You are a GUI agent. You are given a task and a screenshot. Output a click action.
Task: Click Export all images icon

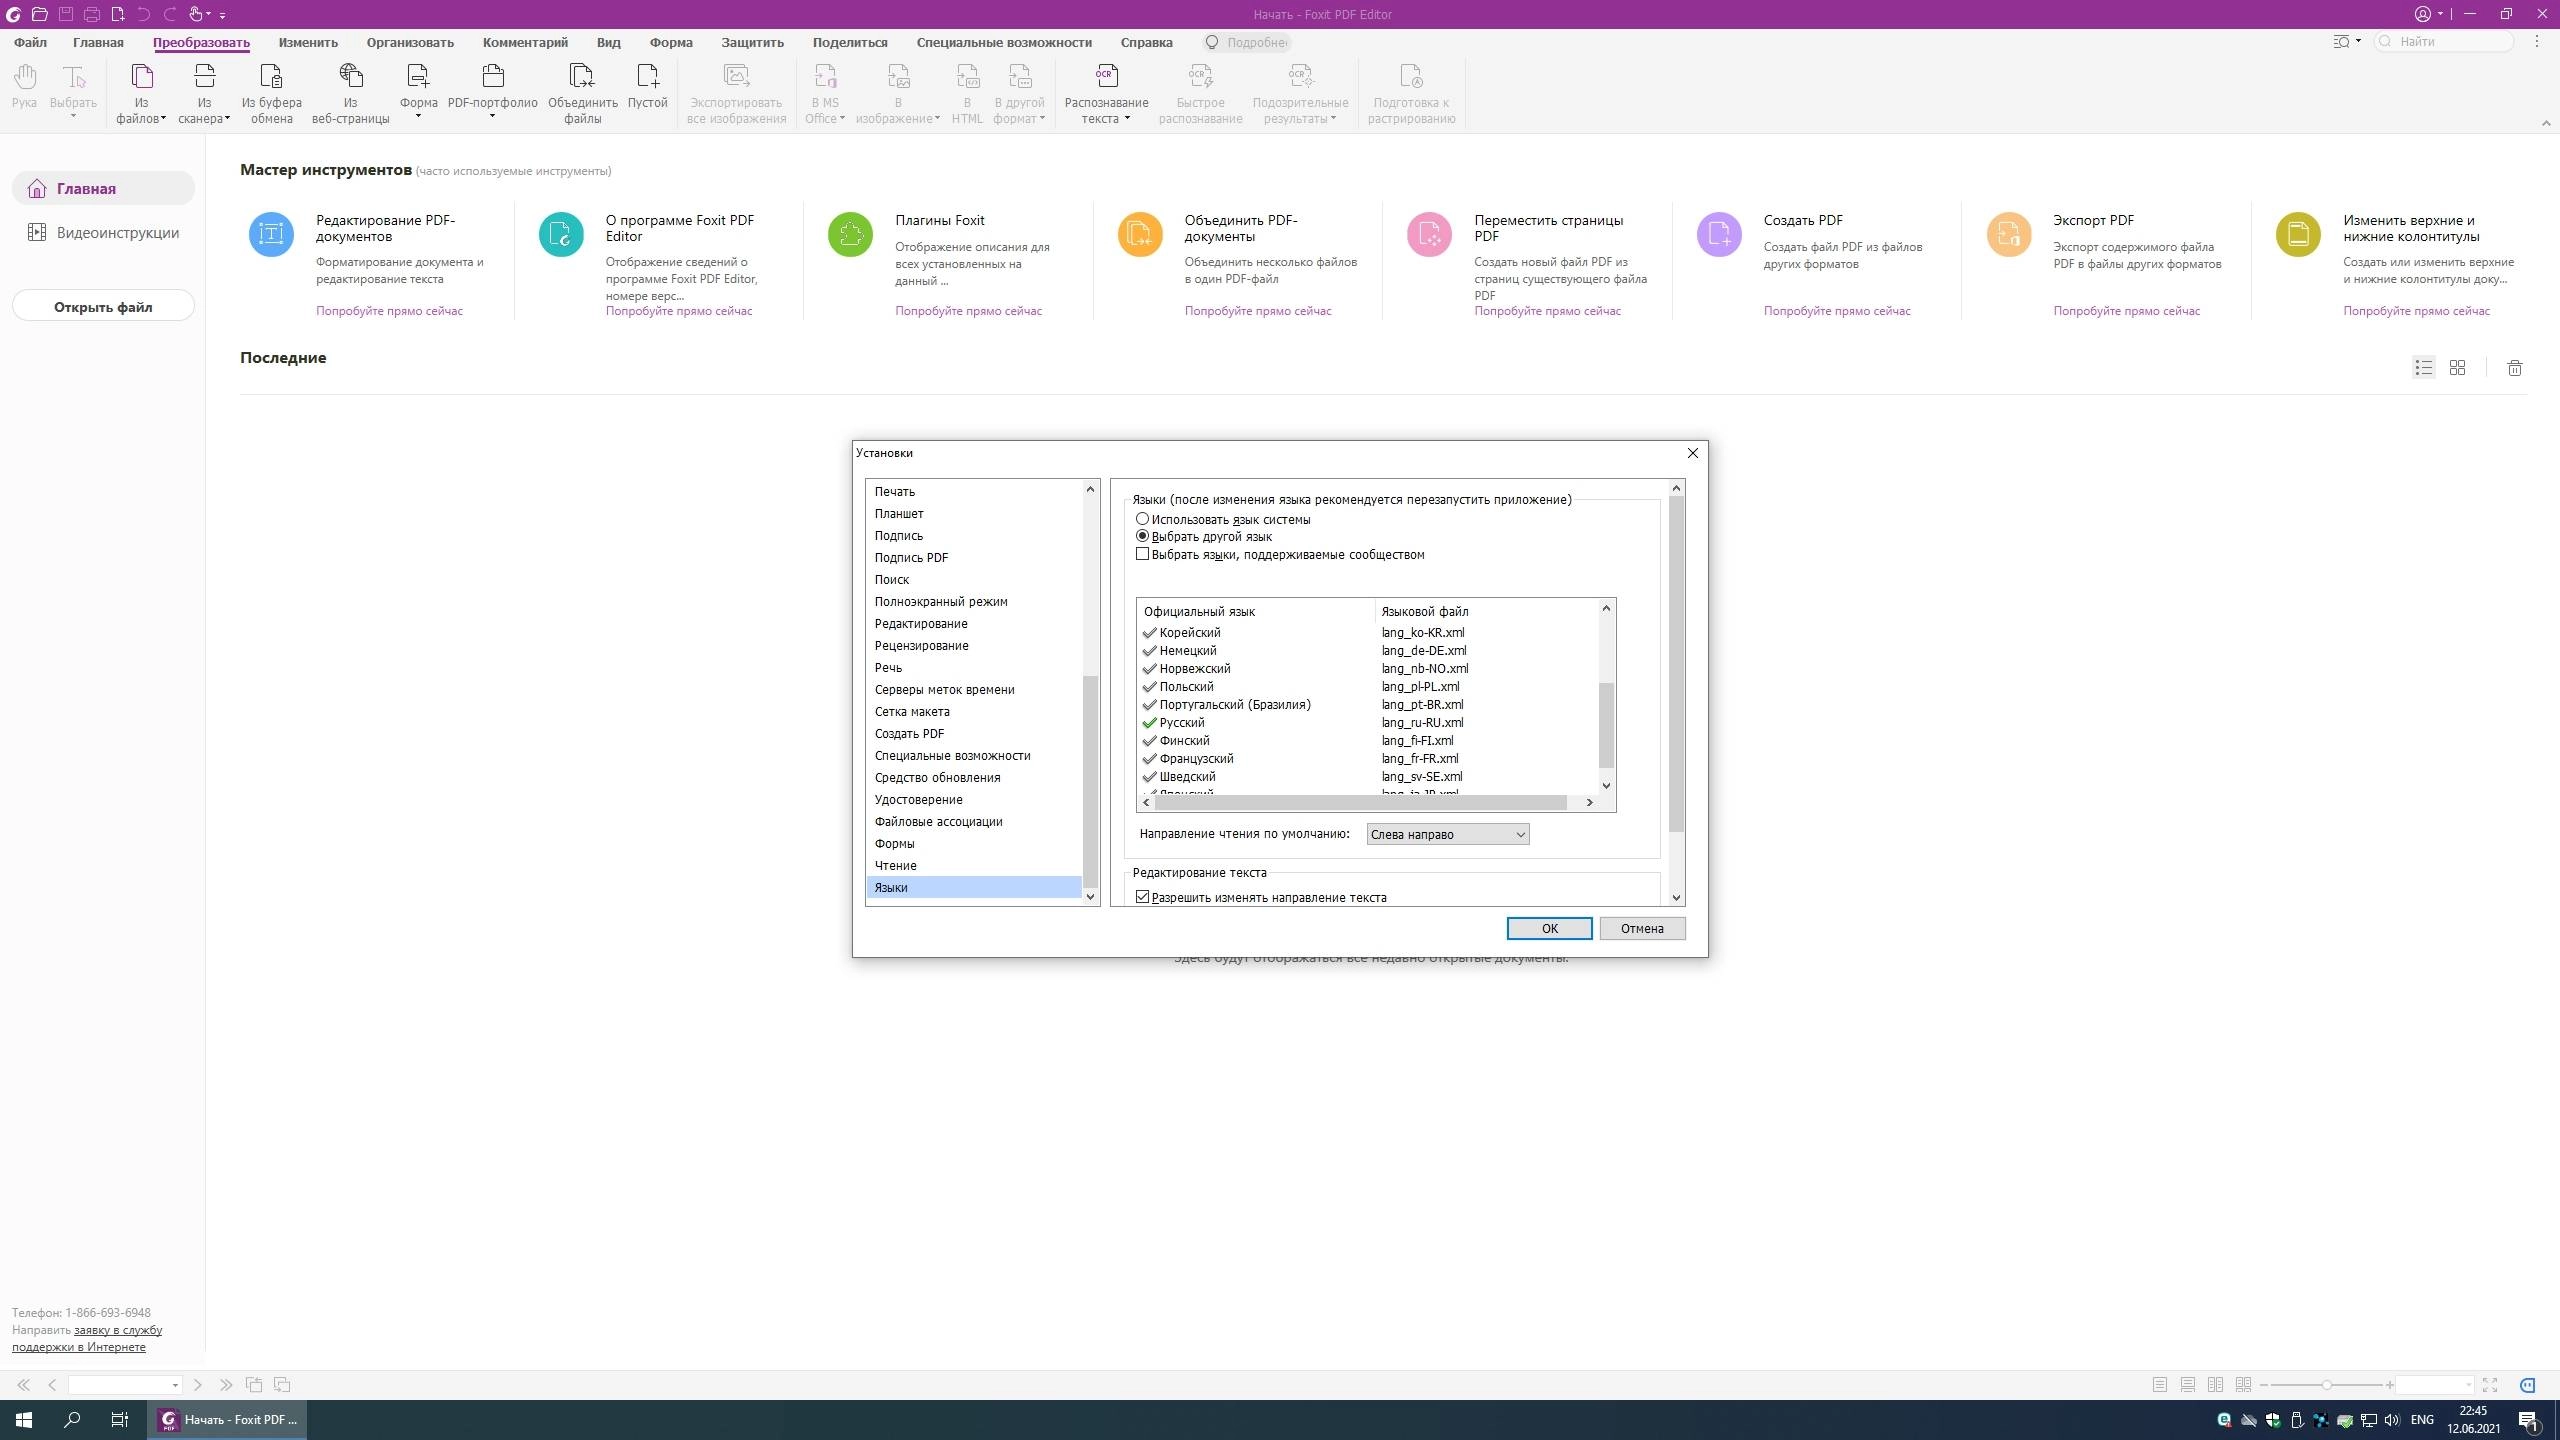click(736, 76)
